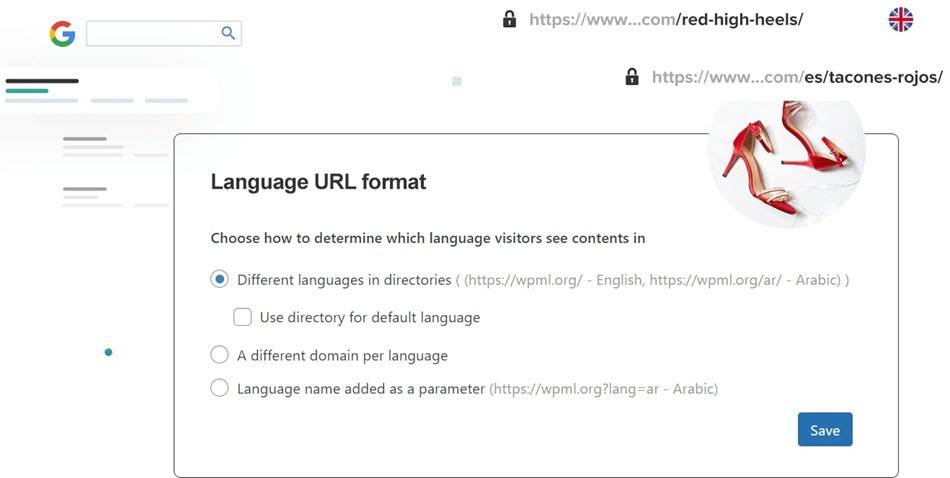
Task: Click the 'Language URL format' heading
Action: click(319, 182)
